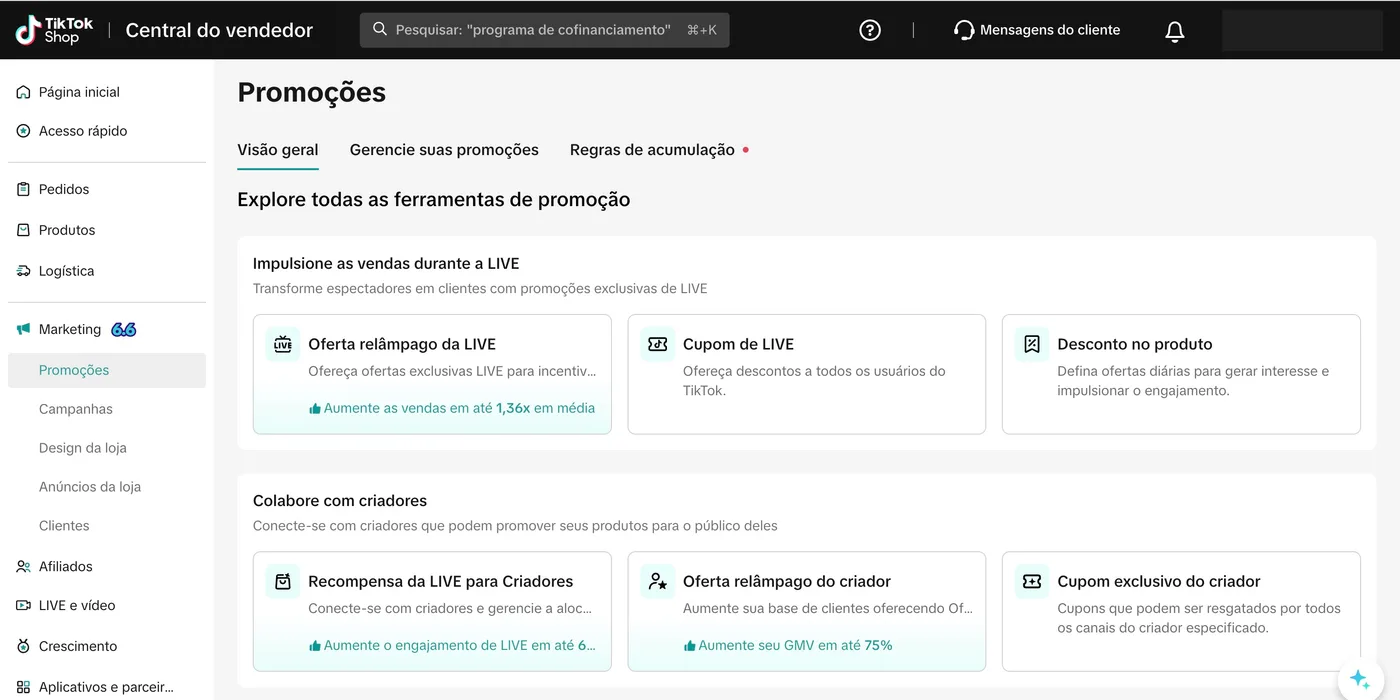Open Cupom exclusivo do criador title
Viewport: 1400px width, 700px height.
click(x=1159, y=581)
